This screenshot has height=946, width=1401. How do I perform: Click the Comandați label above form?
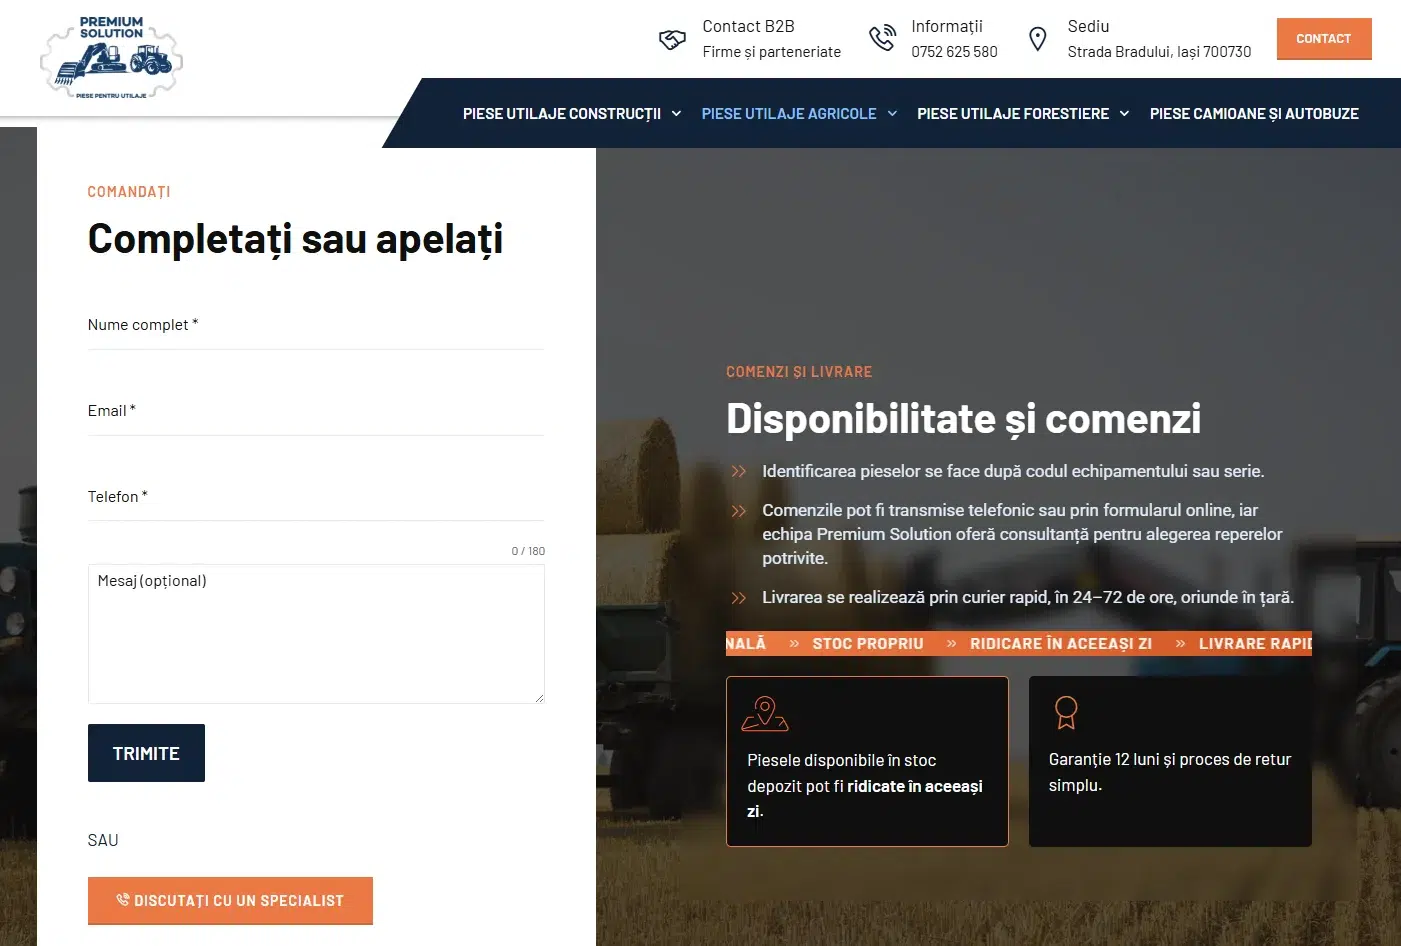click(129, 192)
